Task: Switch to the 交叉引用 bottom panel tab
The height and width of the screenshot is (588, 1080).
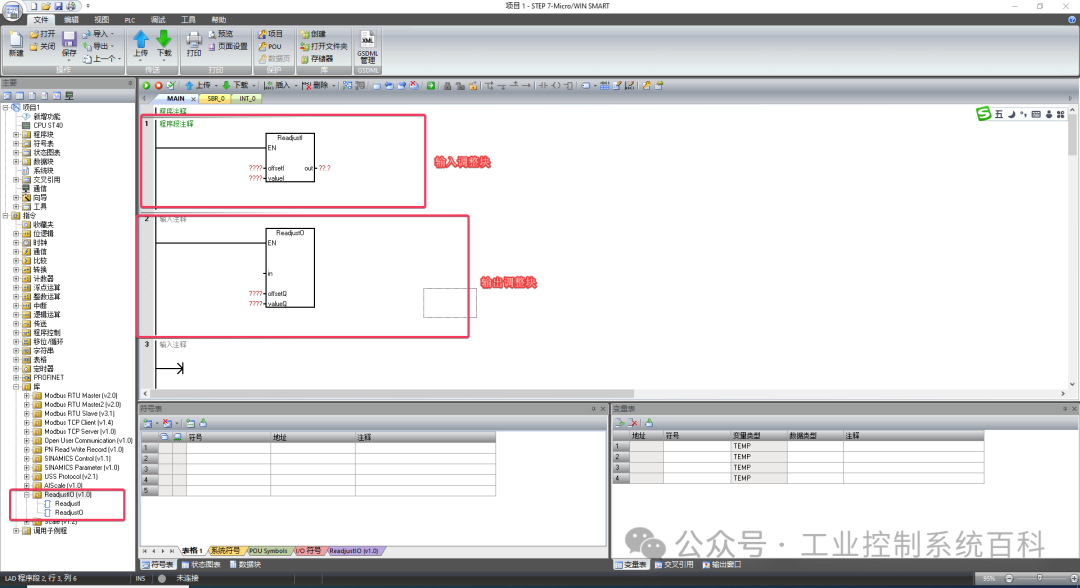Action: [674, 565]
